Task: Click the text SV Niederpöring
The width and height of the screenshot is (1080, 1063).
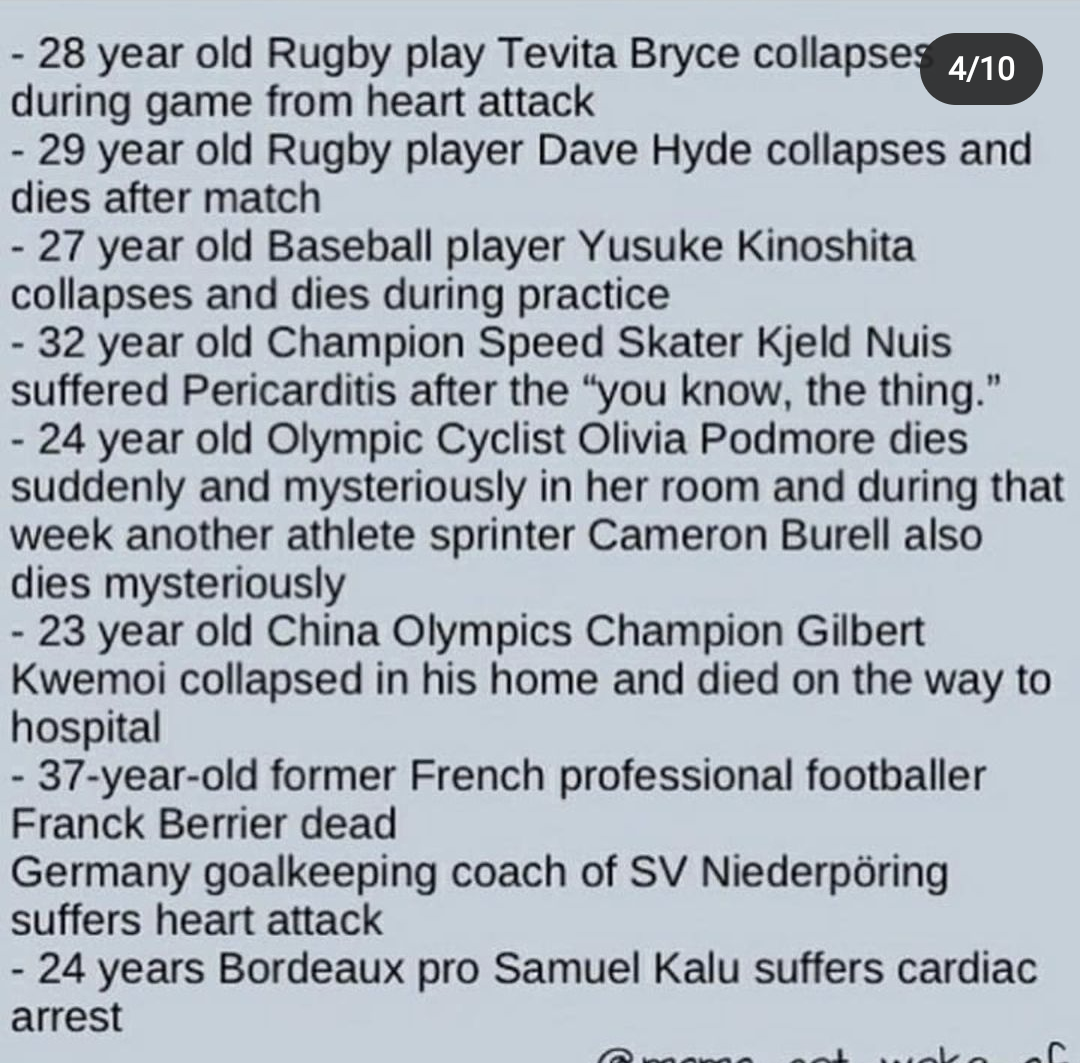Action: click(789, 874)
